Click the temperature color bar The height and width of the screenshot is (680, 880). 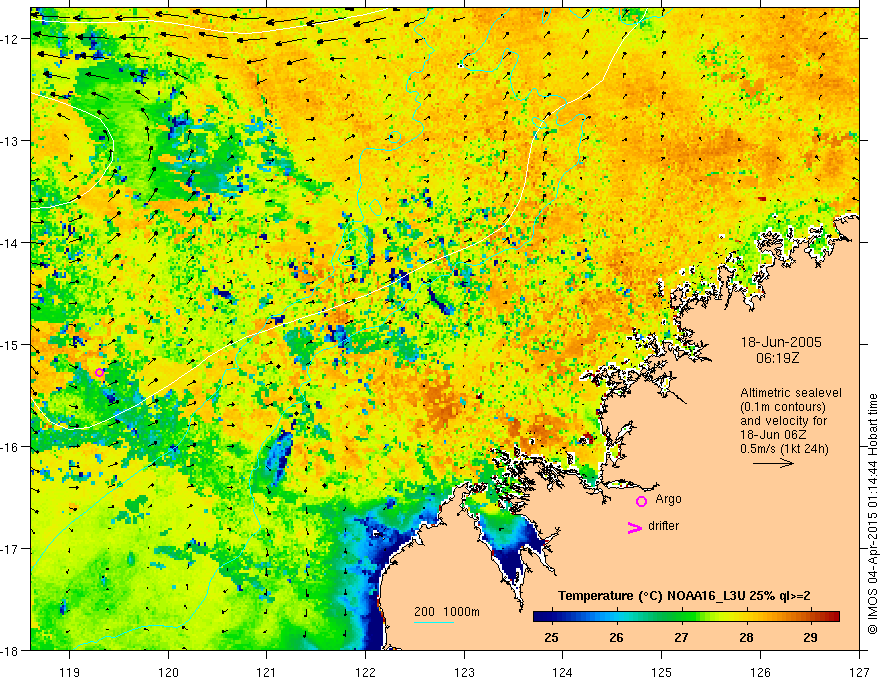686,617
